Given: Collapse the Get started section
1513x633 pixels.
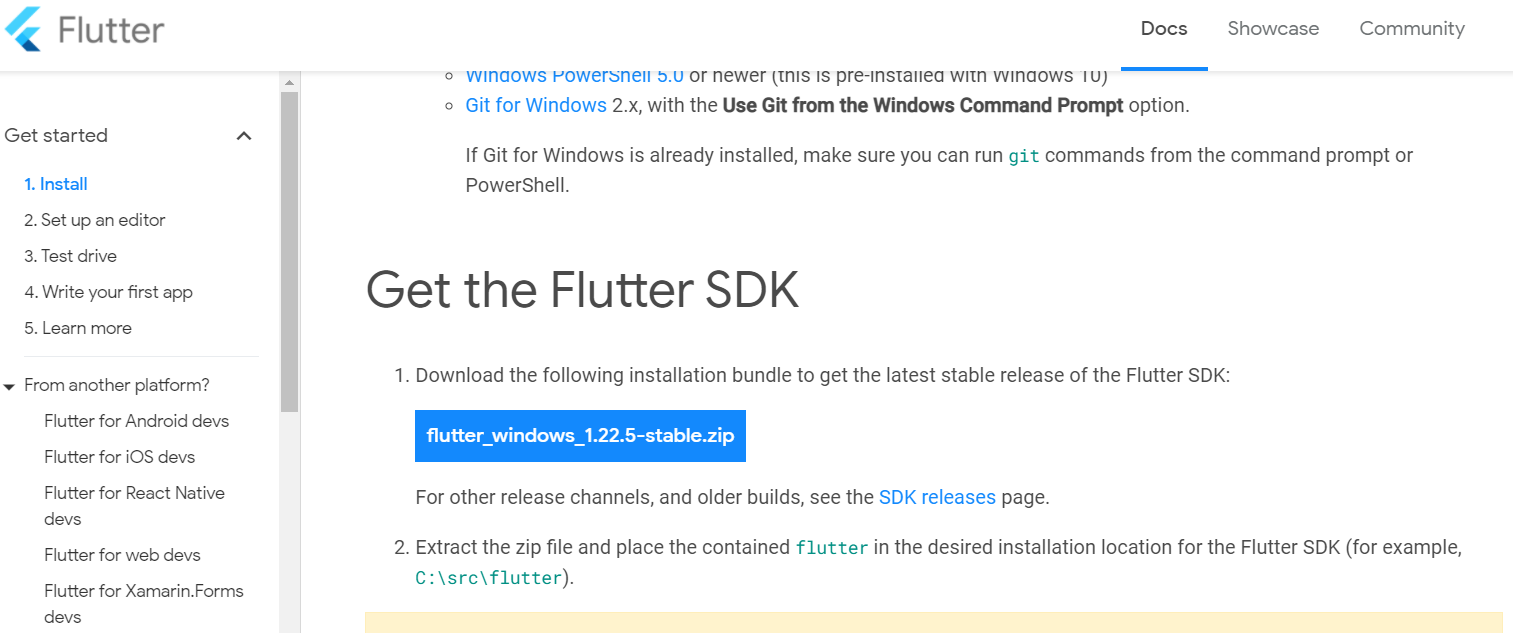Looking at the screenshot, I should (243, 135).
